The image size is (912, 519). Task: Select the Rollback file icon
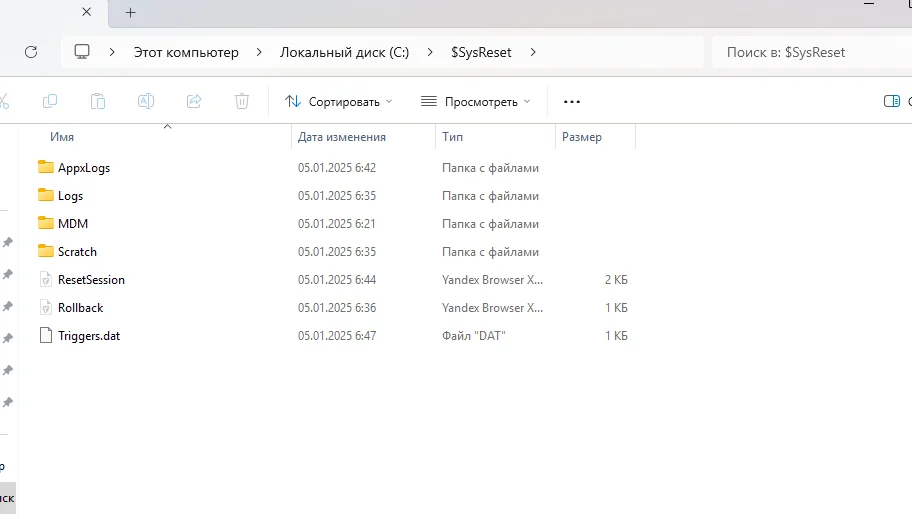click(x=45, y=307)
